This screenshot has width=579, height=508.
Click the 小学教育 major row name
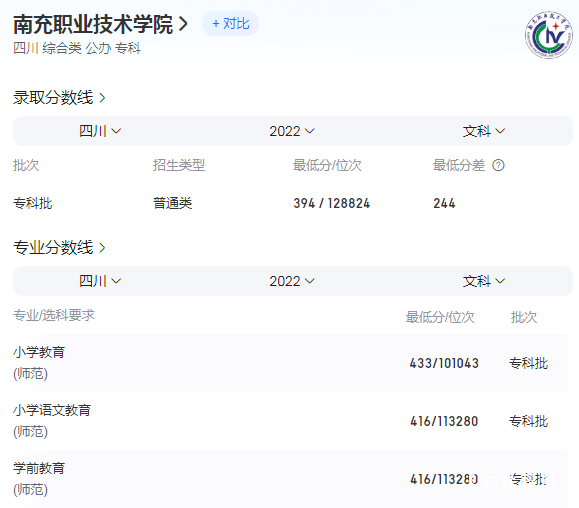click(x=39, y=352)
